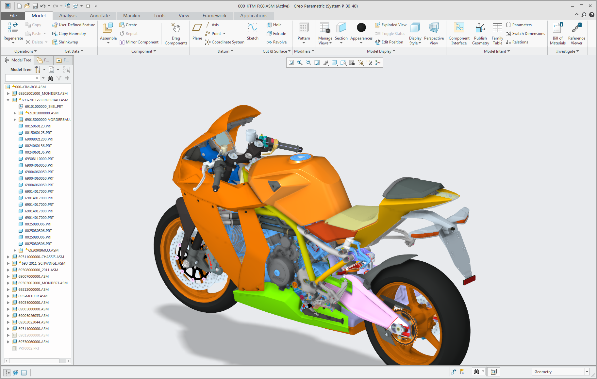Click the User-Defined Feature button
597x379 pixels.
(x=73, y=25)
